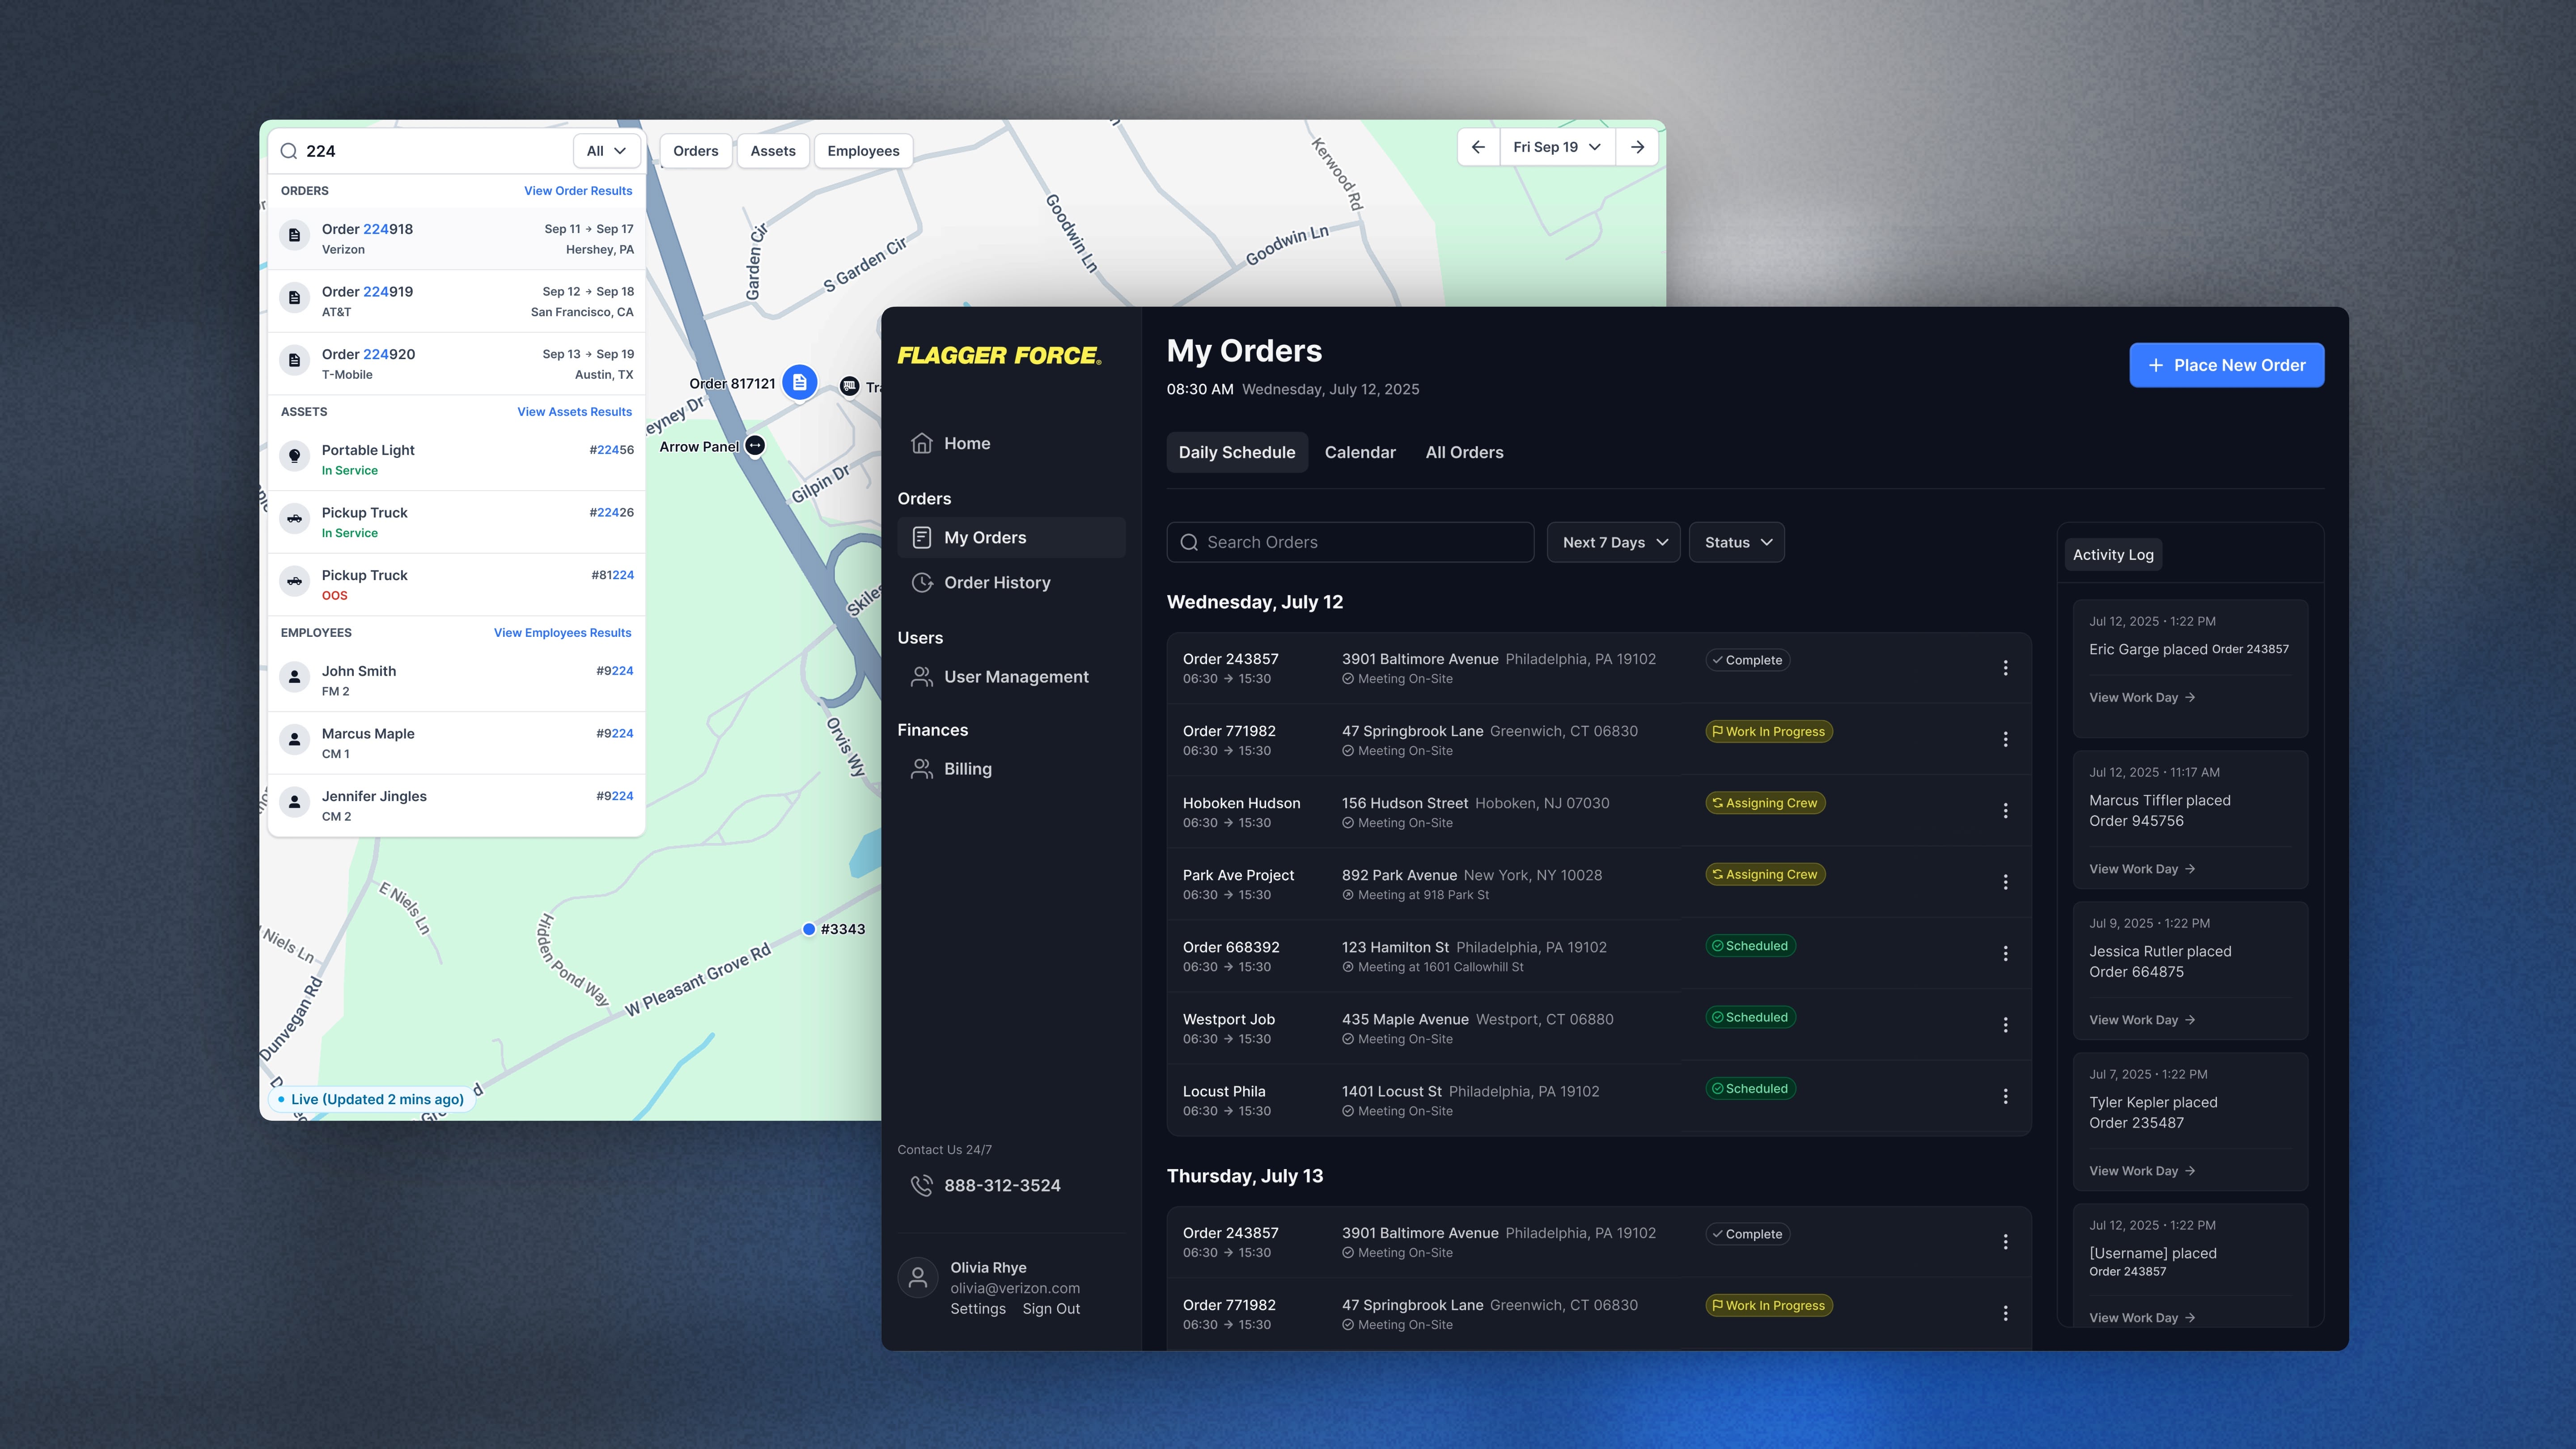Toggle the Assets map filter
Viewport: 2576px width, 1449px height.
[772, 151]
